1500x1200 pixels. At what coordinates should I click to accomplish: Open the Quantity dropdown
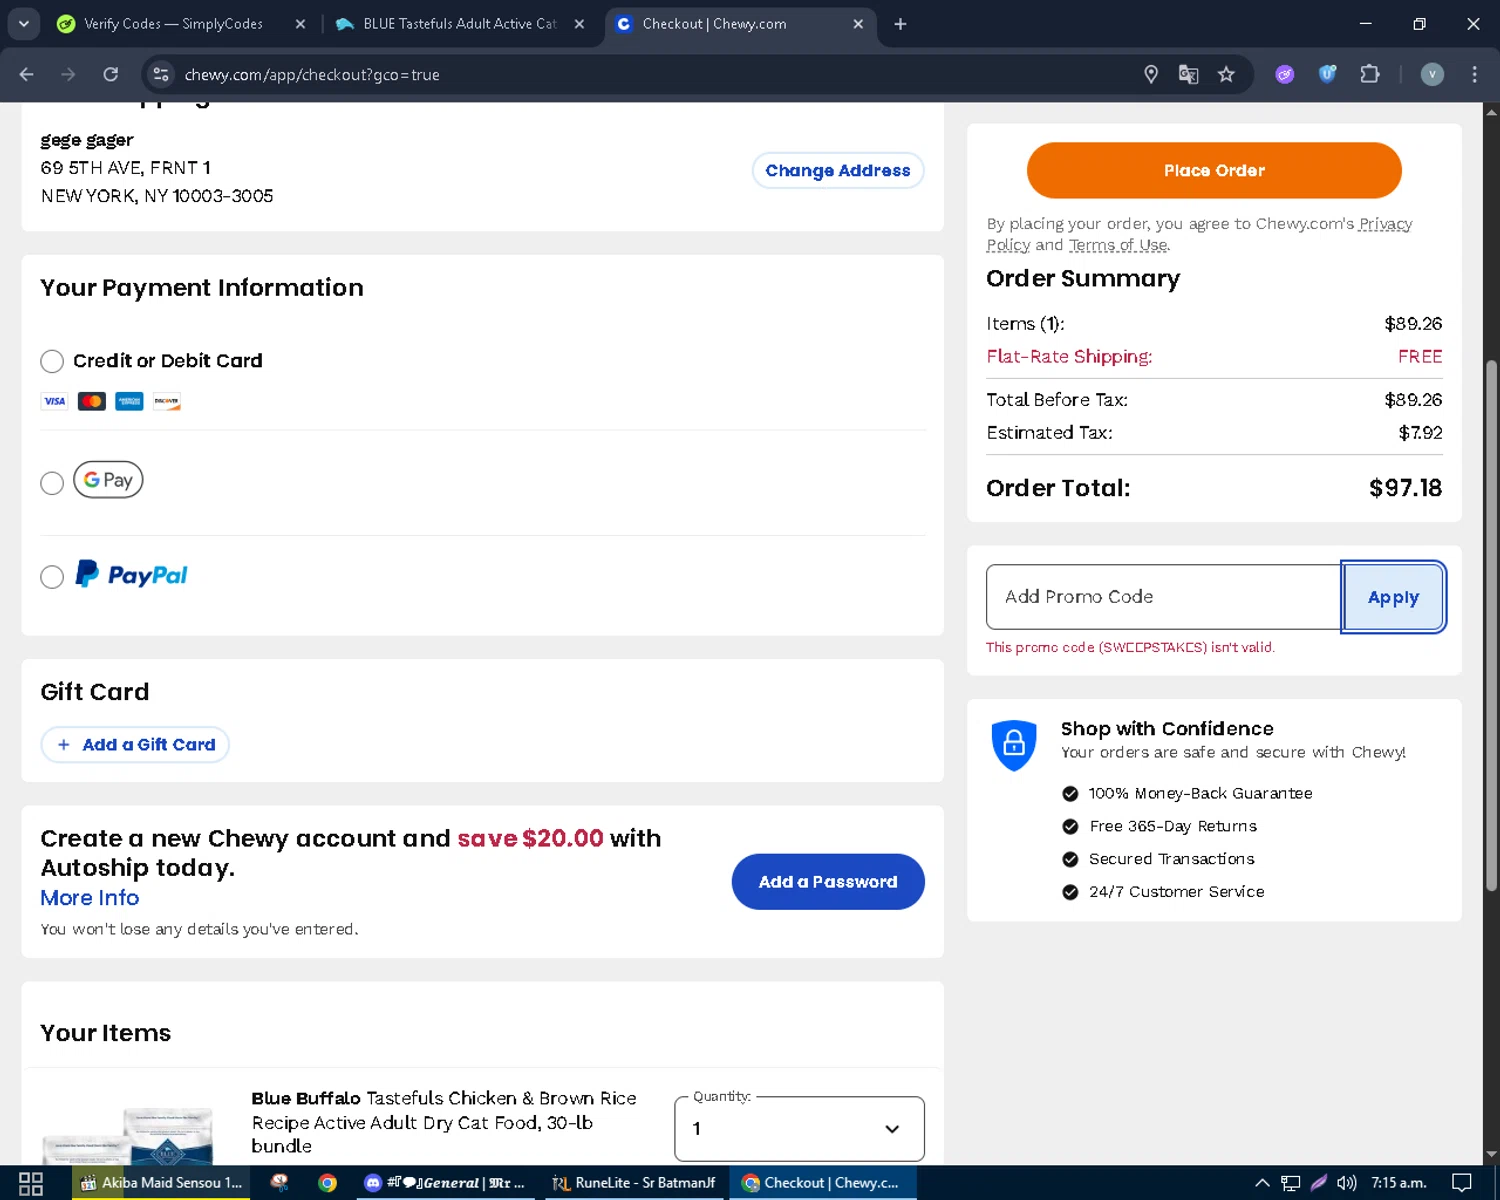pyautogui.click(x=799, y=1128)
